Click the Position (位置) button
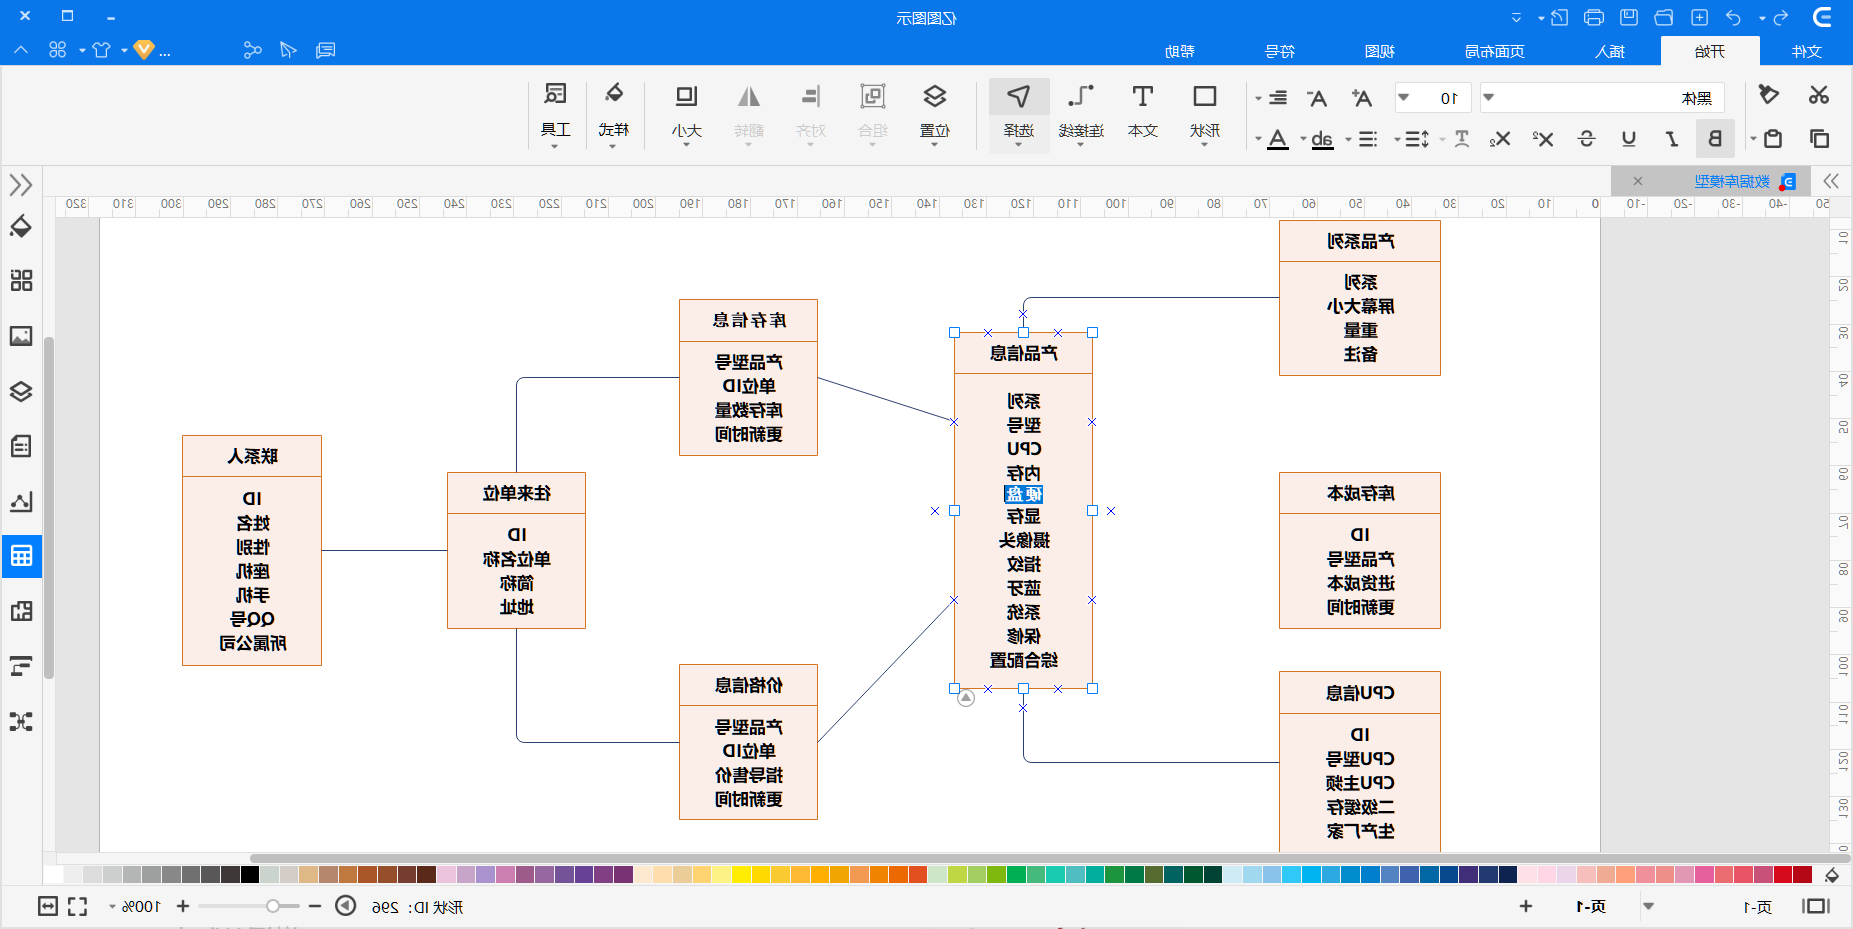Image resolution: width=1853 pixels, height=929 pixels. click(x=935, y=112)
